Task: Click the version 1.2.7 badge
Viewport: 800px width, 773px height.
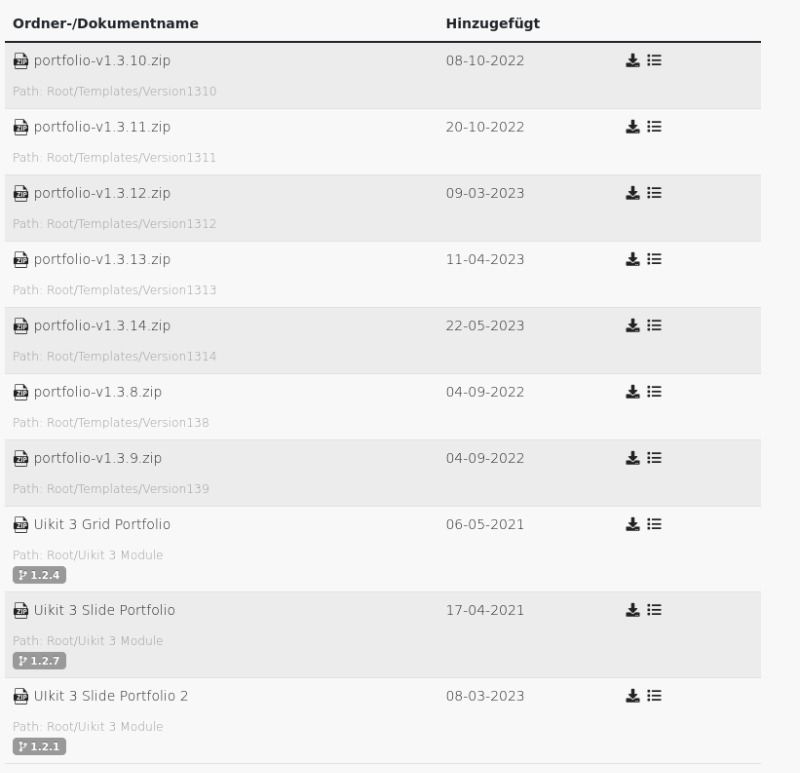Action: pyautogui.click(x=39, y=660)
